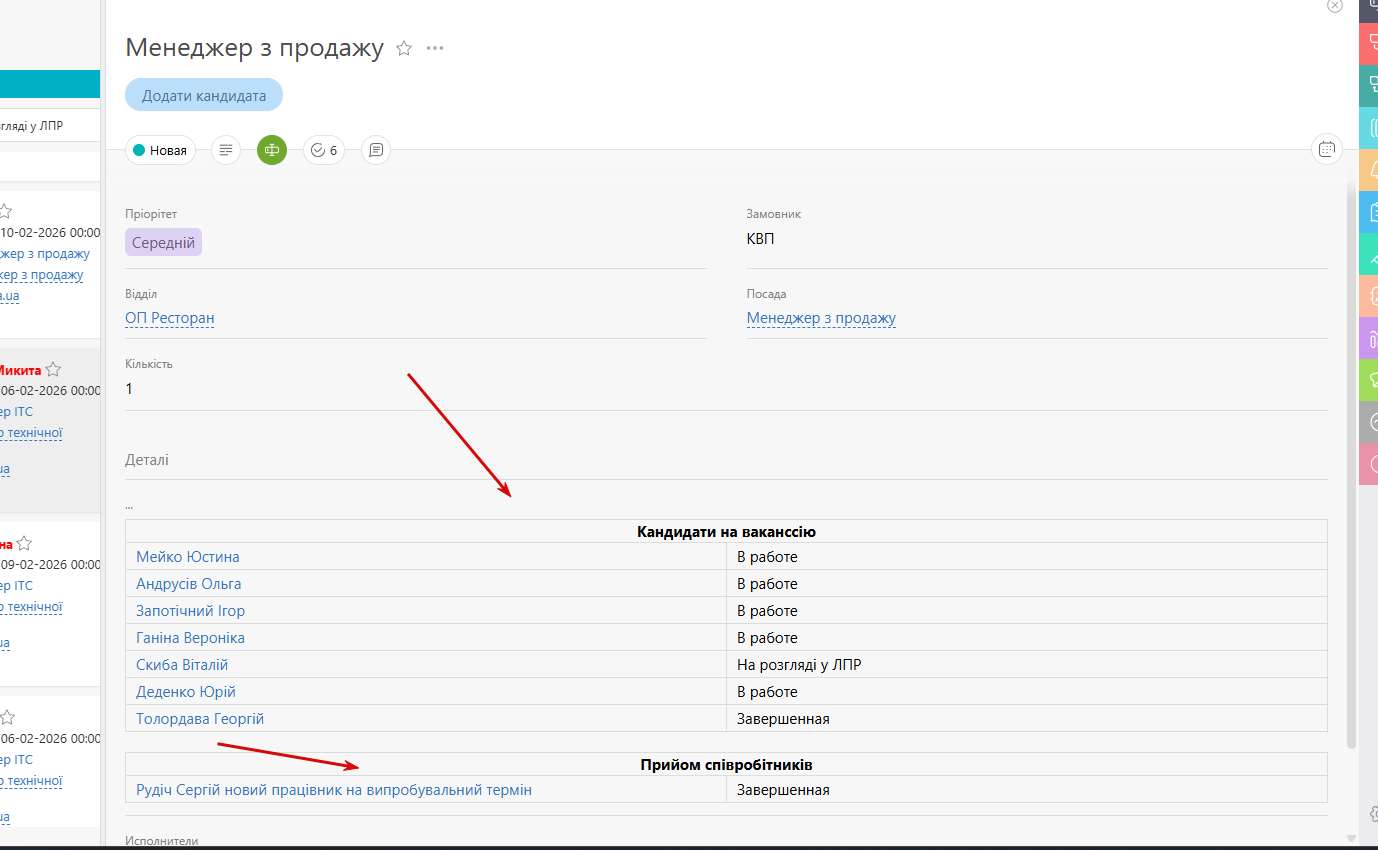Open candidate Толордава Георгій
The height and width of the screenshot is (850, 1378).
pyautogui.click(x=200, y=719)
